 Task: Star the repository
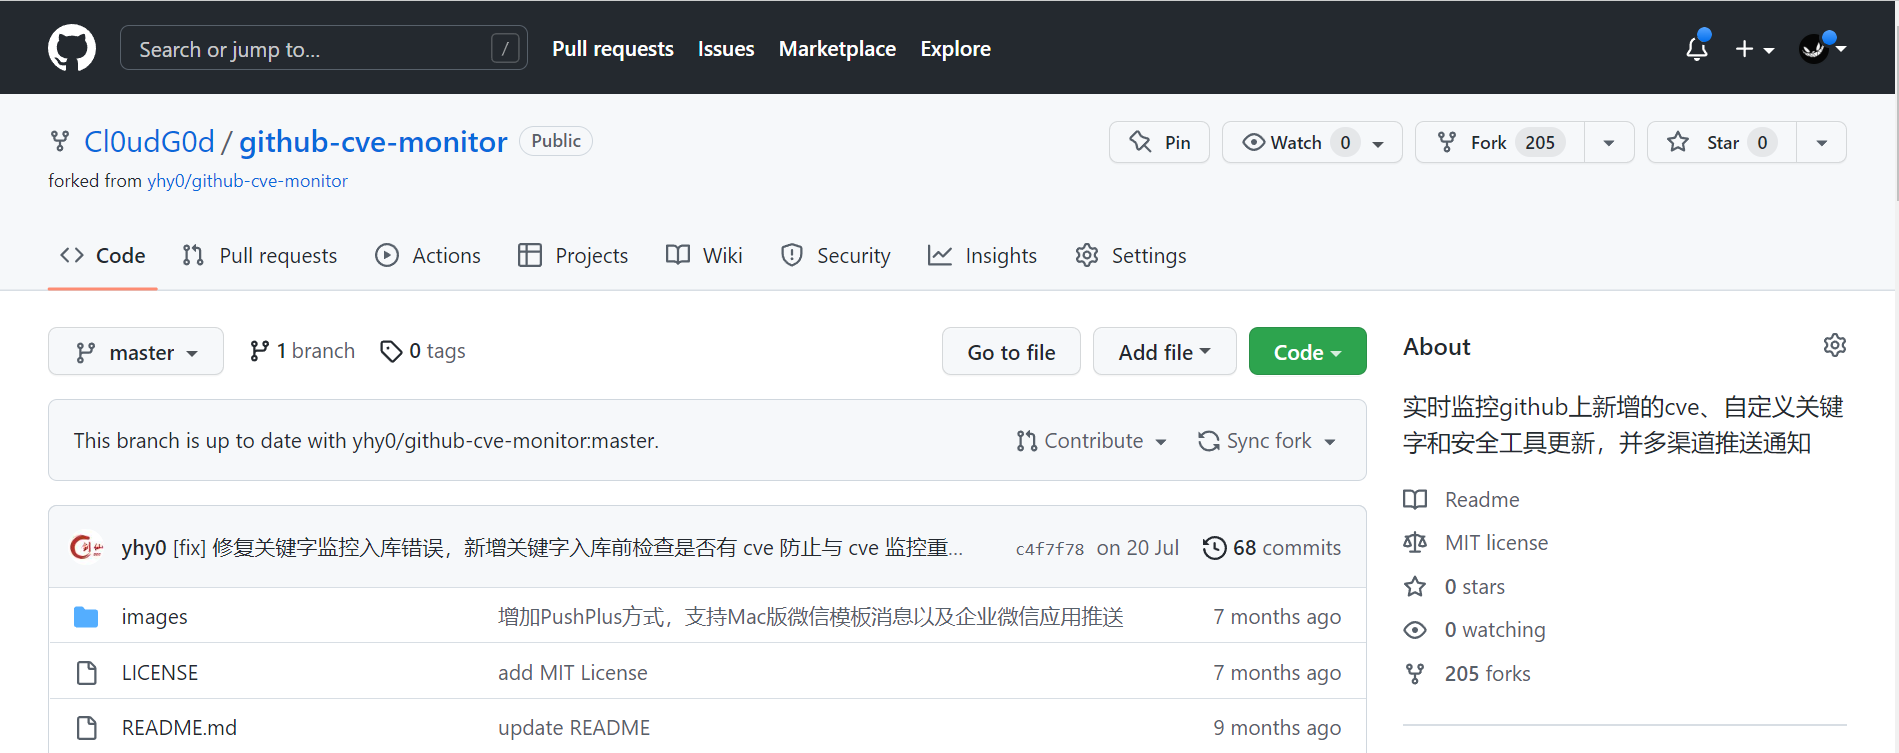tap(1721, 142)
